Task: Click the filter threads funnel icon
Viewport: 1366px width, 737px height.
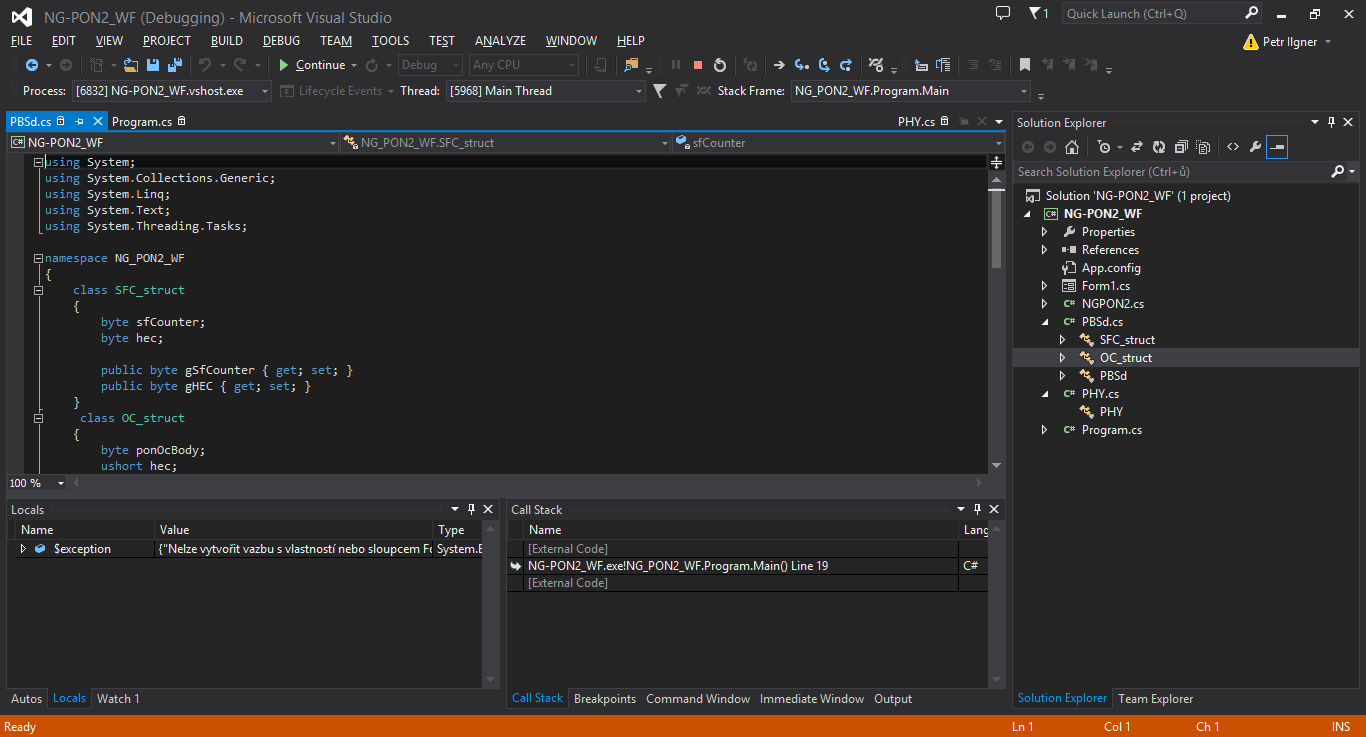Action: click(659, 91)
